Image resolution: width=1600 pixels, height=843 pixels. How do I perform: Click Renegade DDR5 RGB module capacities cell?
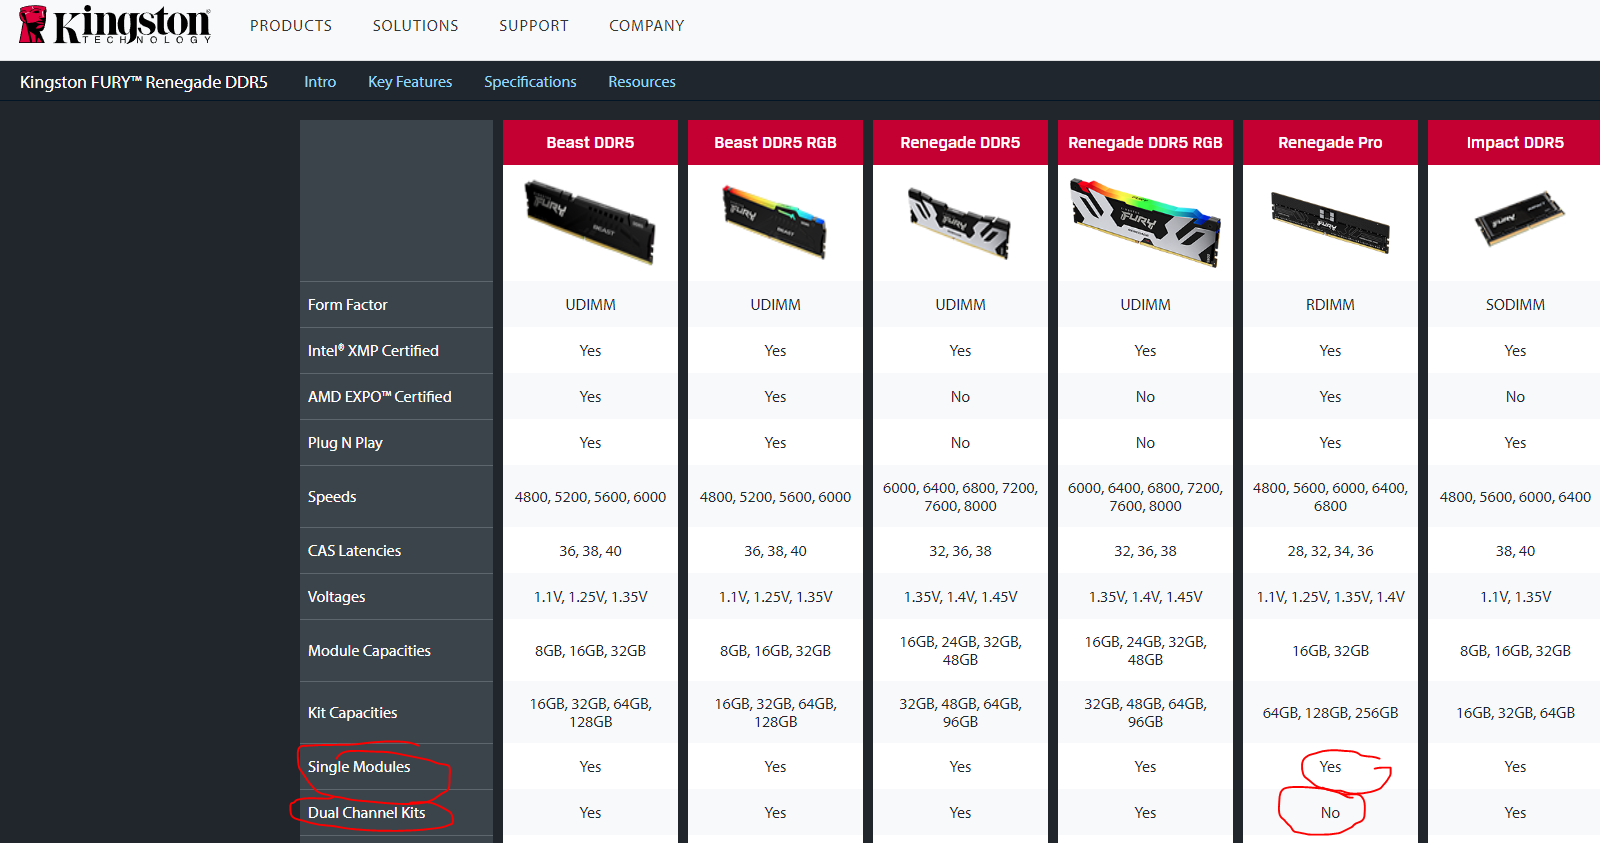[1145, 651]
